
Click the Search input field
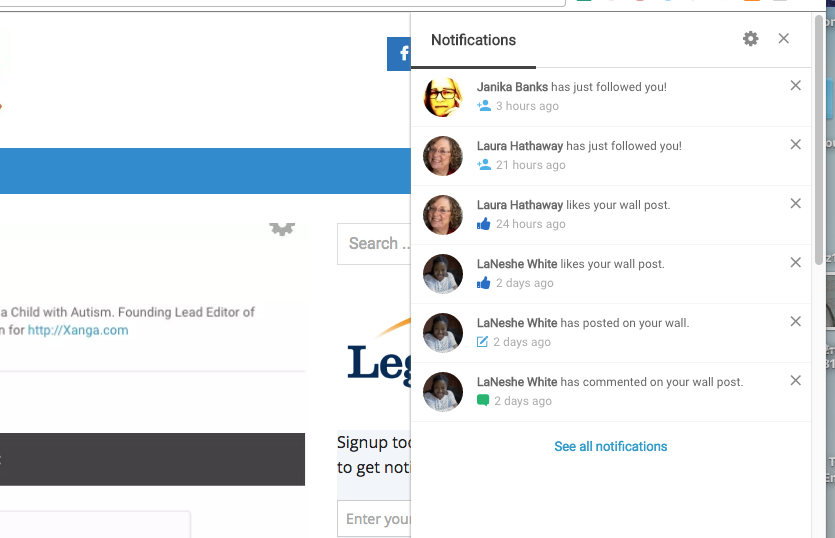coord(375,244)
